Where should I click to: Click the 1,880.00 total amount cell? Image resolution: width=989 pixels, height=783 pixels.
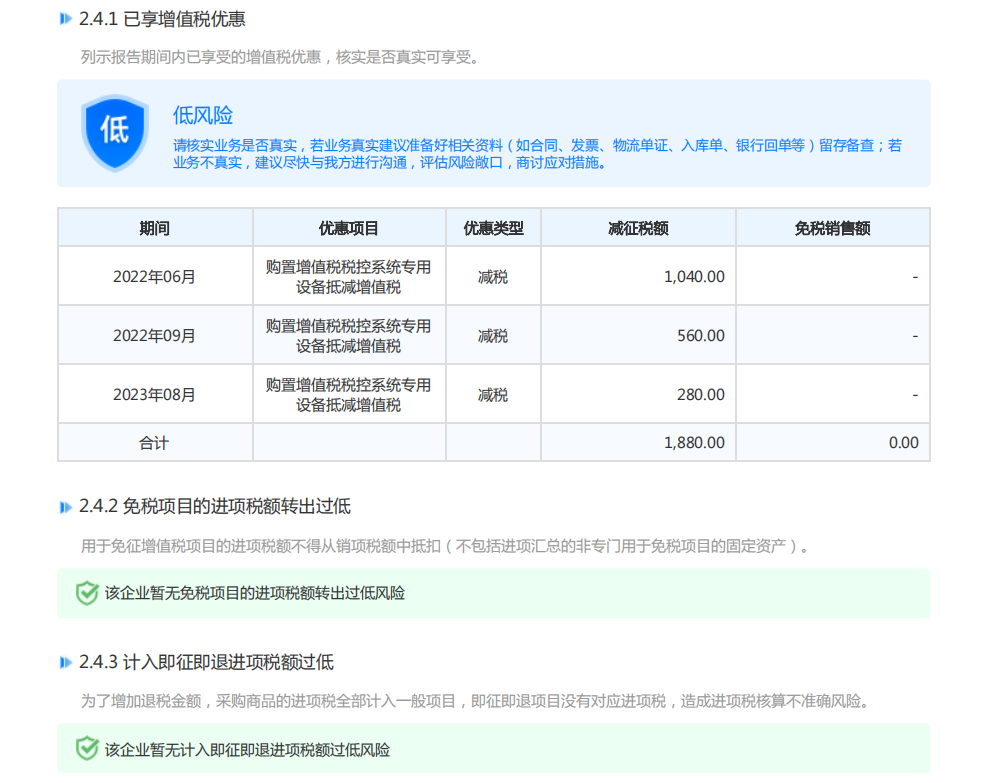694,442
